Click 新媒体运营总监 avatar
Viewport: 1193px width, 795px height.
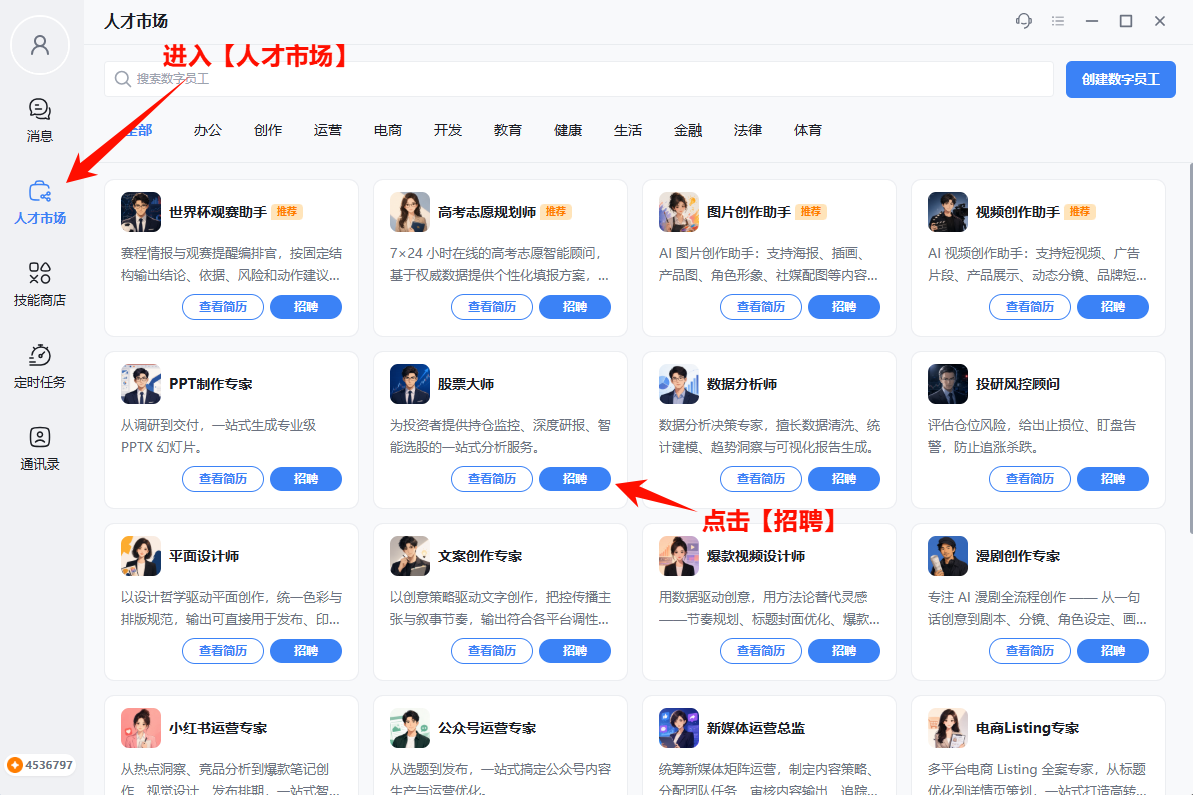pos(679,727)
